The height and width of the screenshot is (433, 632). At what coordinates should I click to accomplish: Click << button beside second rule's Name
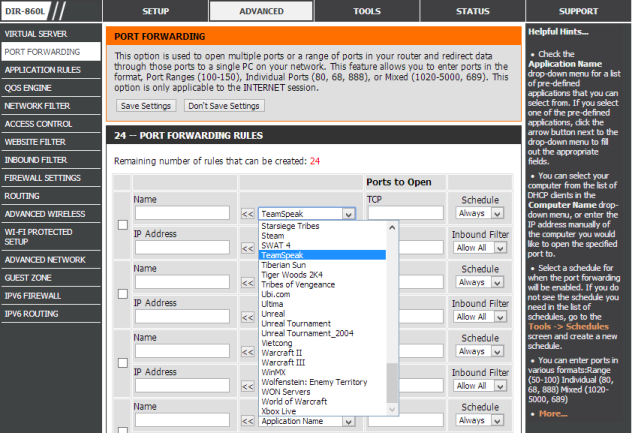(247, 283)
